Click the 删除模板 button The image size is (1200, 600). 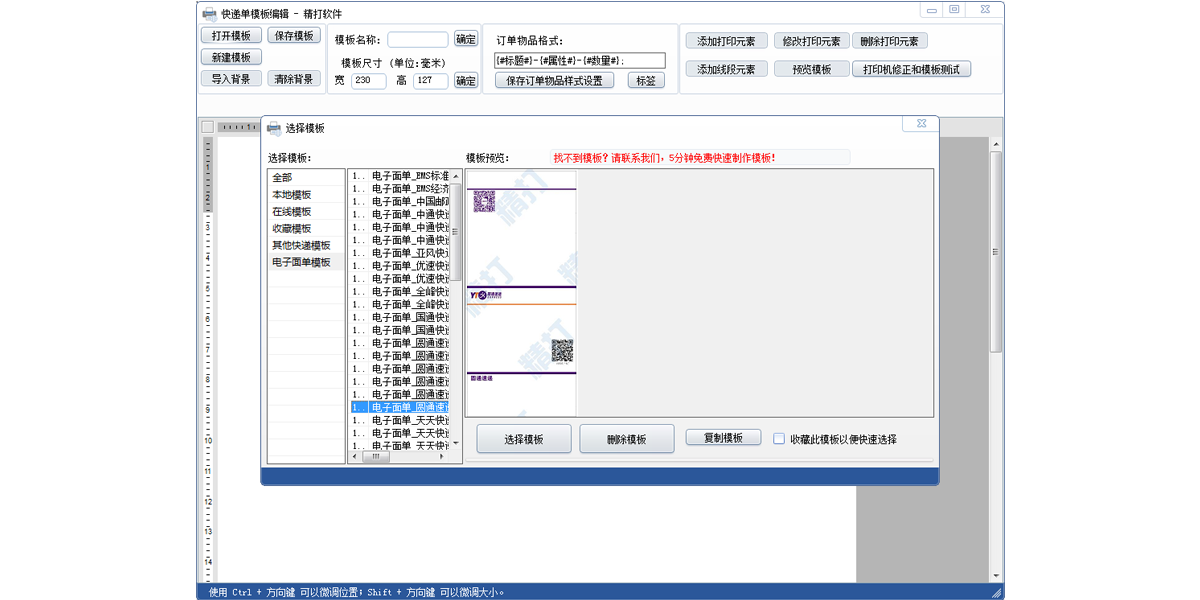[627, 439]
